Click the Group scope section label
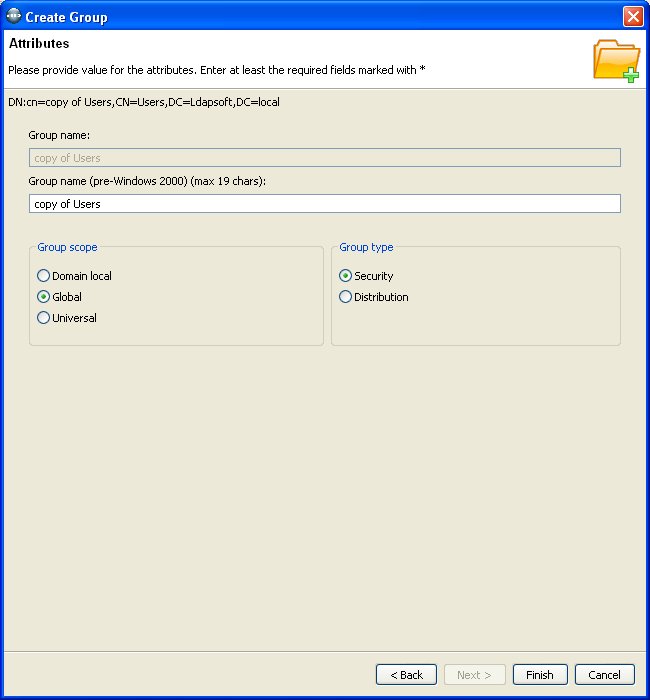Screen dimensions: 650x700 point(67,247)
